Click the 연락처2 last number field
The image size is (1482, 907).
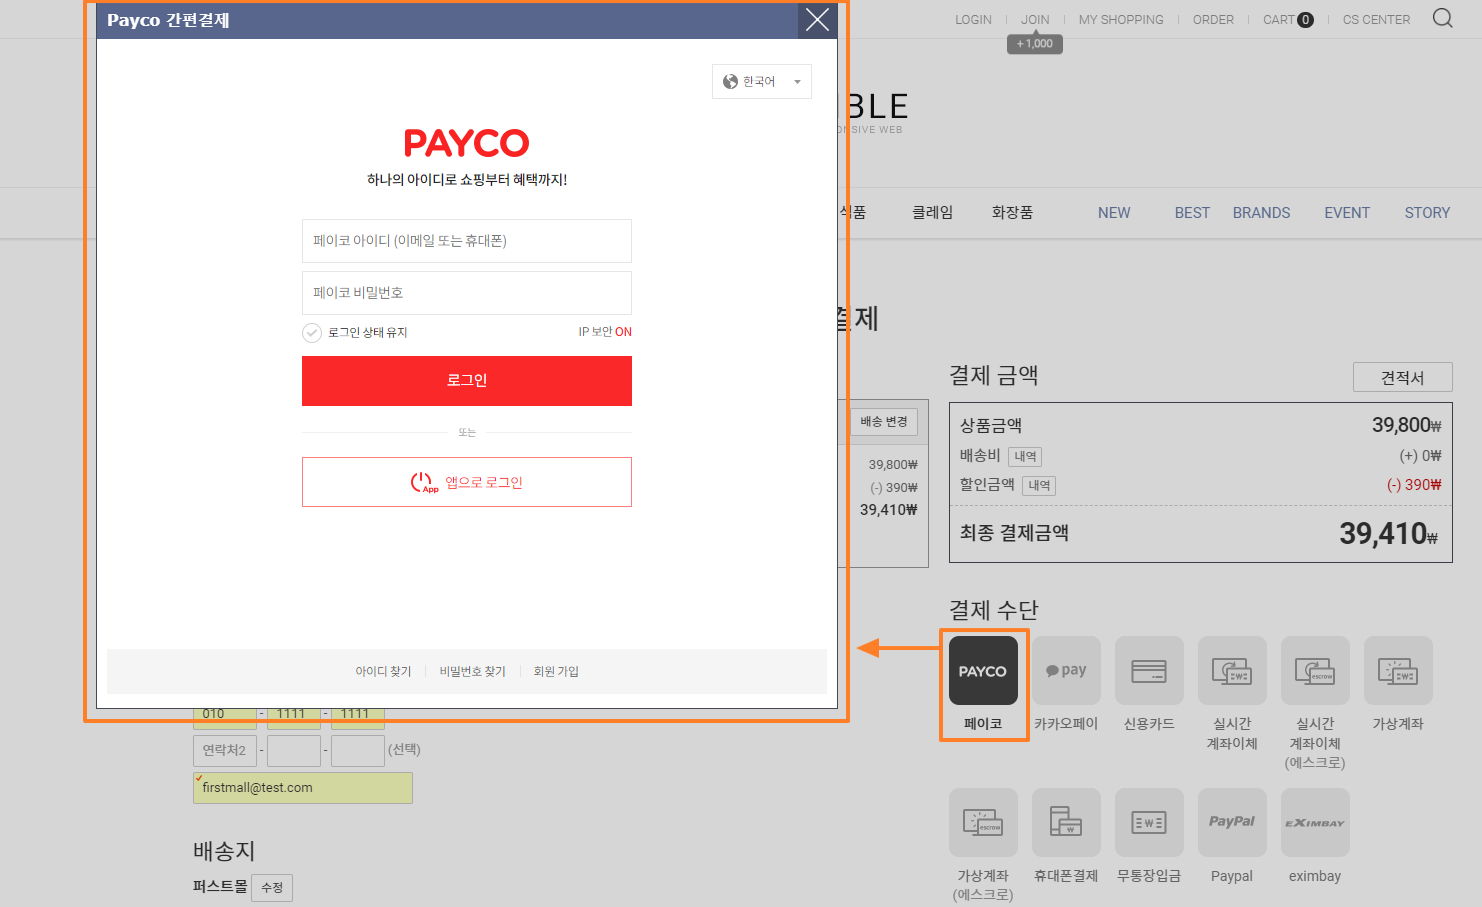358,750
